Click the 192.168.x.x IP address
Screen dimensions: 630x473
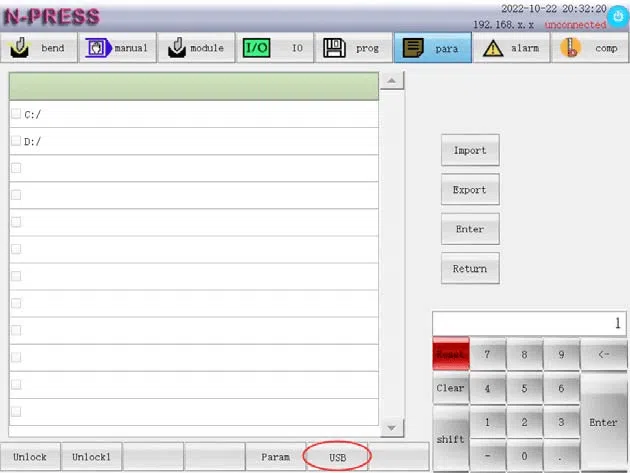(x=503, y=25)
